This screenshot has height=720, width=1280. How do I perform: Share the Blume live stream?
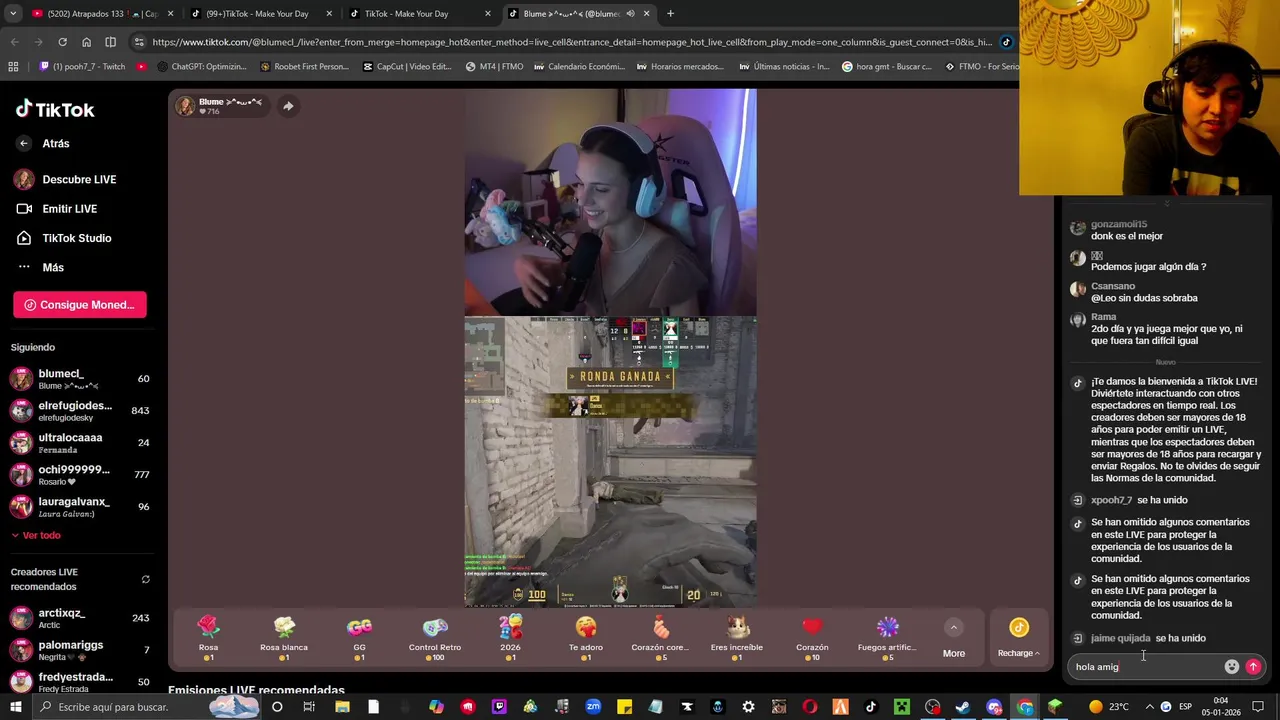[x=288, y=106]
